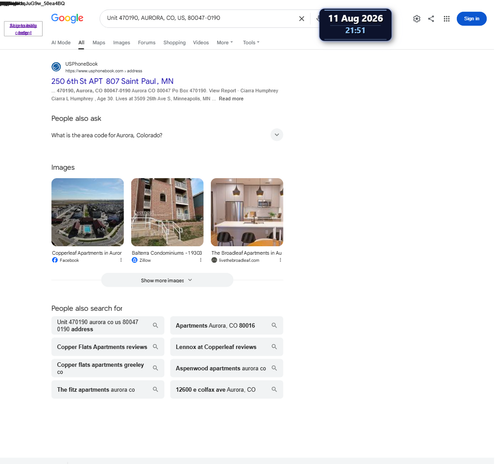
Task: Open Balterra Condominiums brick building thumbnail
Action: click(x=167, y=212)
